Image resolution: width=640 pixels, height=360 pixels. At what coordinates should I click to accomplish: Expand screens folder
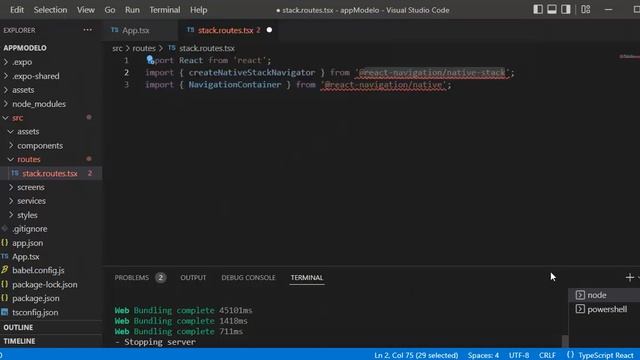31,187
